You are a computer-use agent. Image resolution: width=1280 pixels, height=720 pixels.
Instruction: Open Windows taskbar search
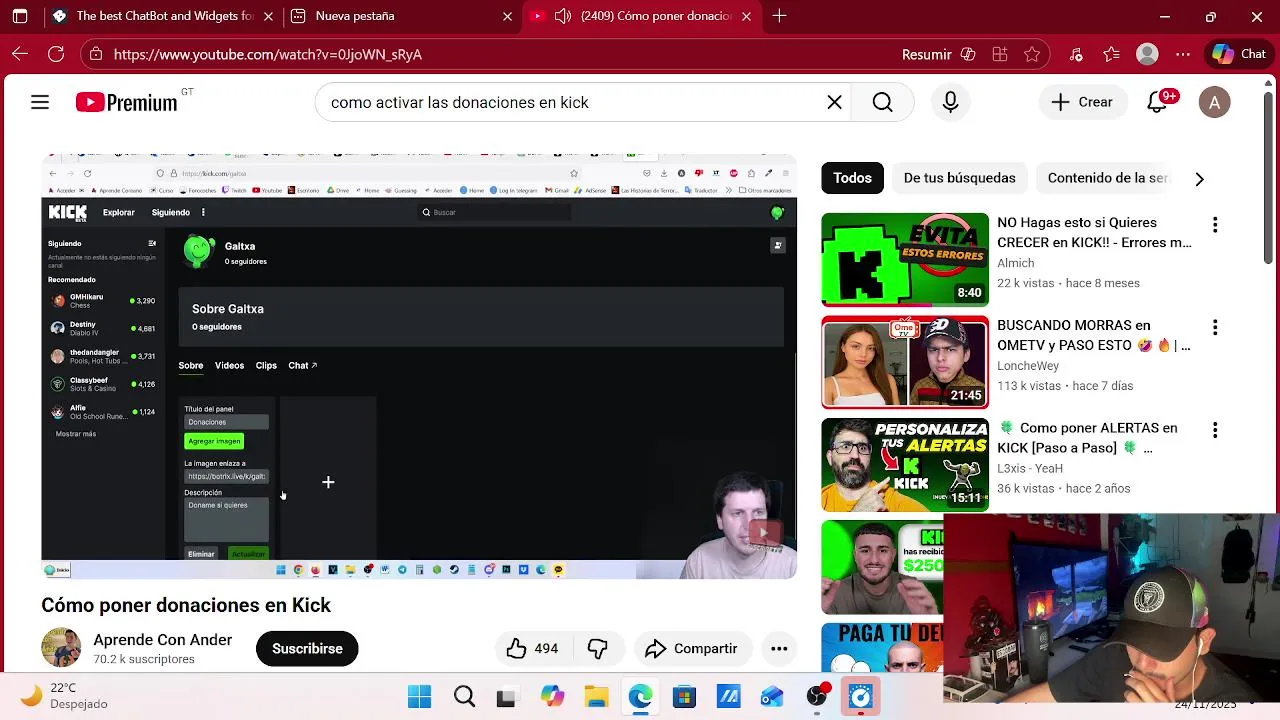pos(464,696)
